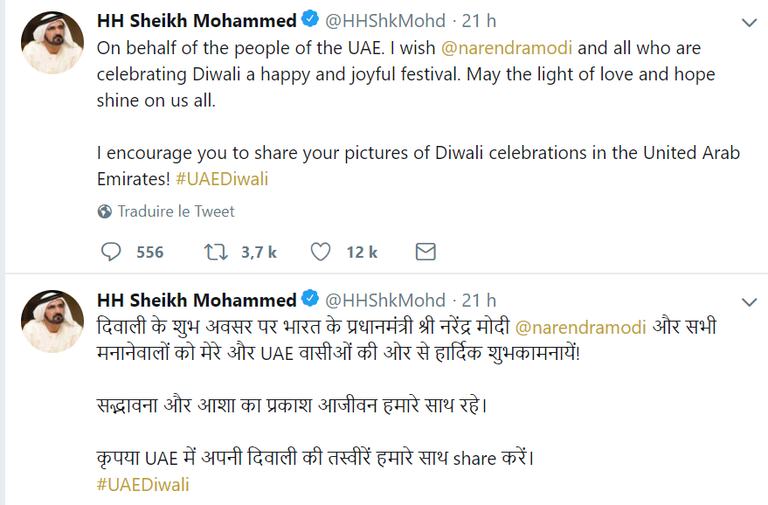Open first tweet's more options chevron
The width and height of the screenshot is (768, 505).
748,22
